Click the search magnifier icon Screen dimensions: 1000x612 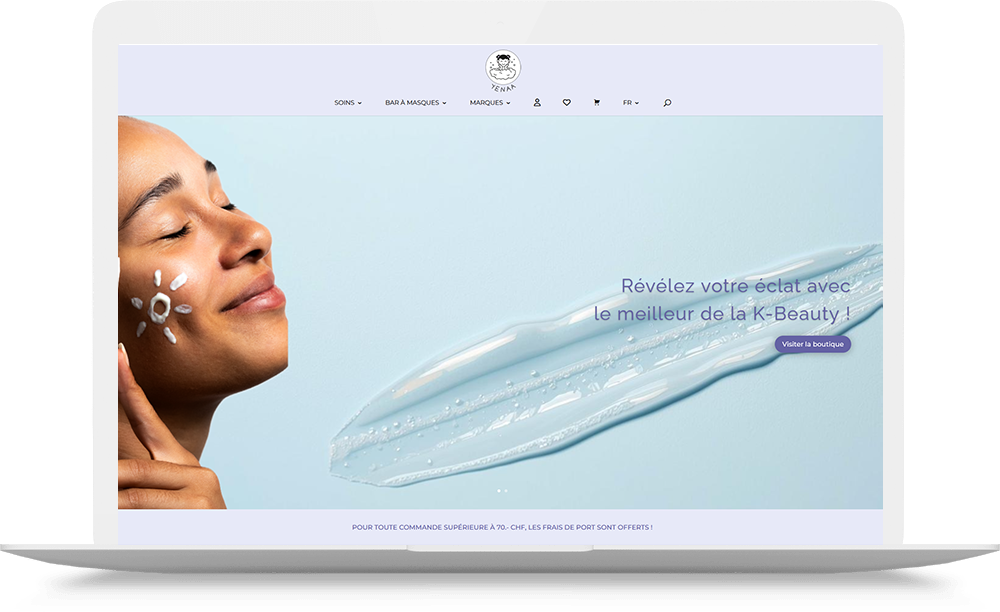tap(667, 103)
